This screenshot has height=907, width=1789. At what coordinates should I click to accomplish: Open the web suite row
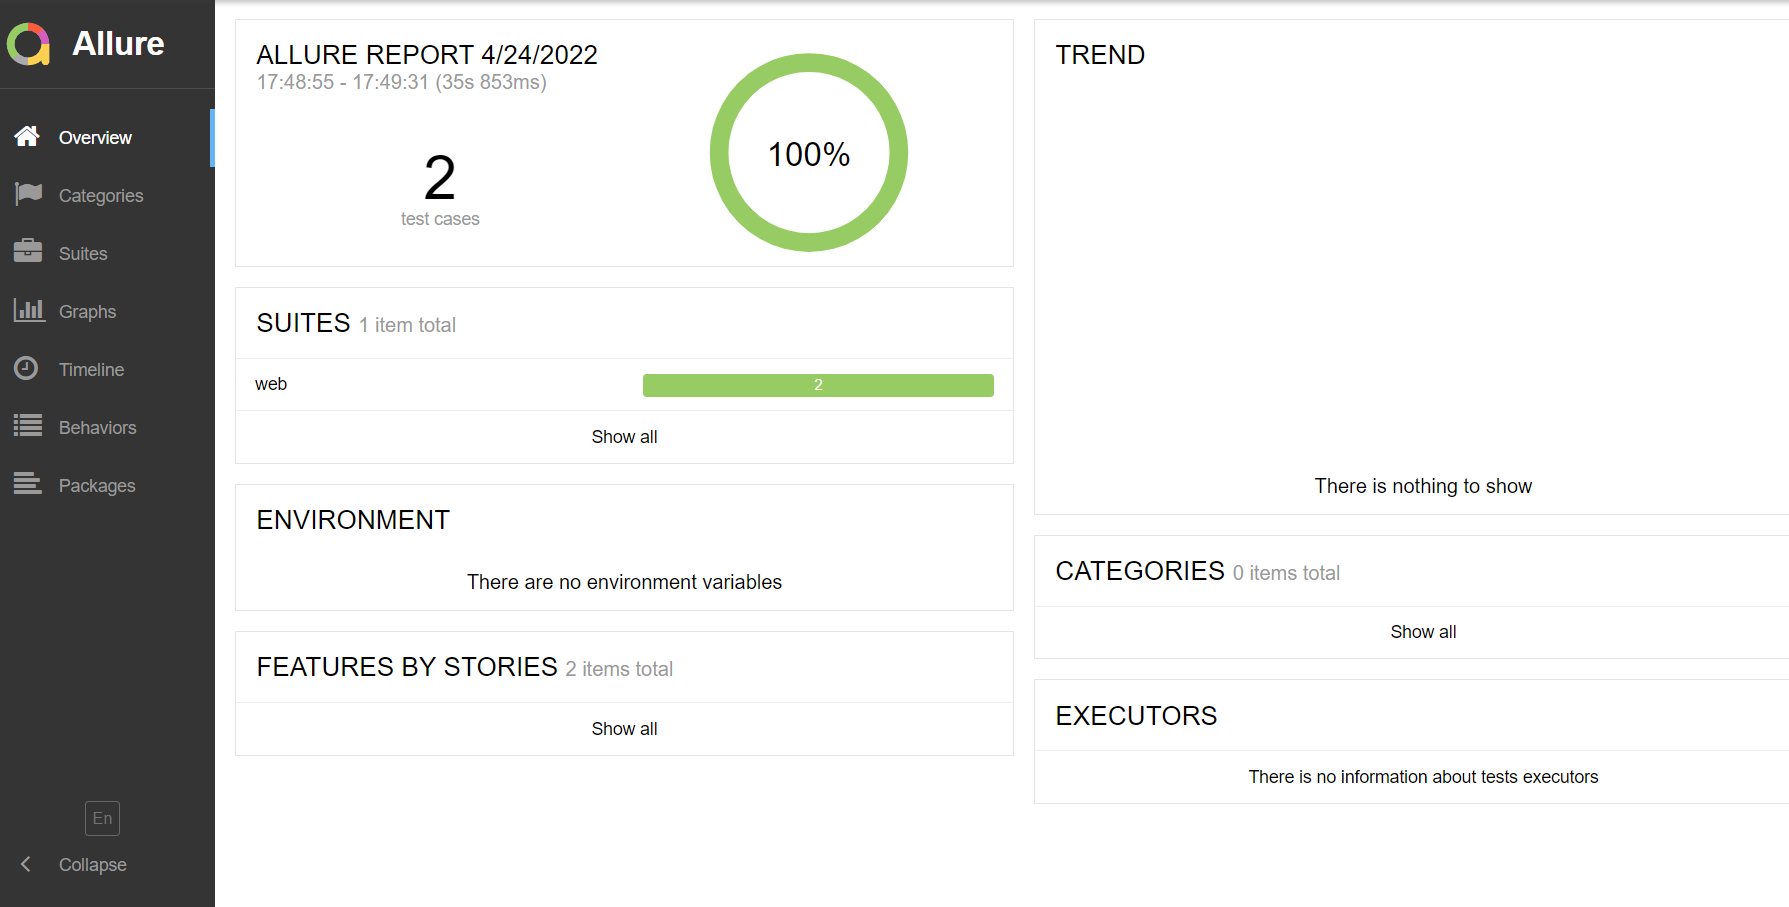coord(271,384)
